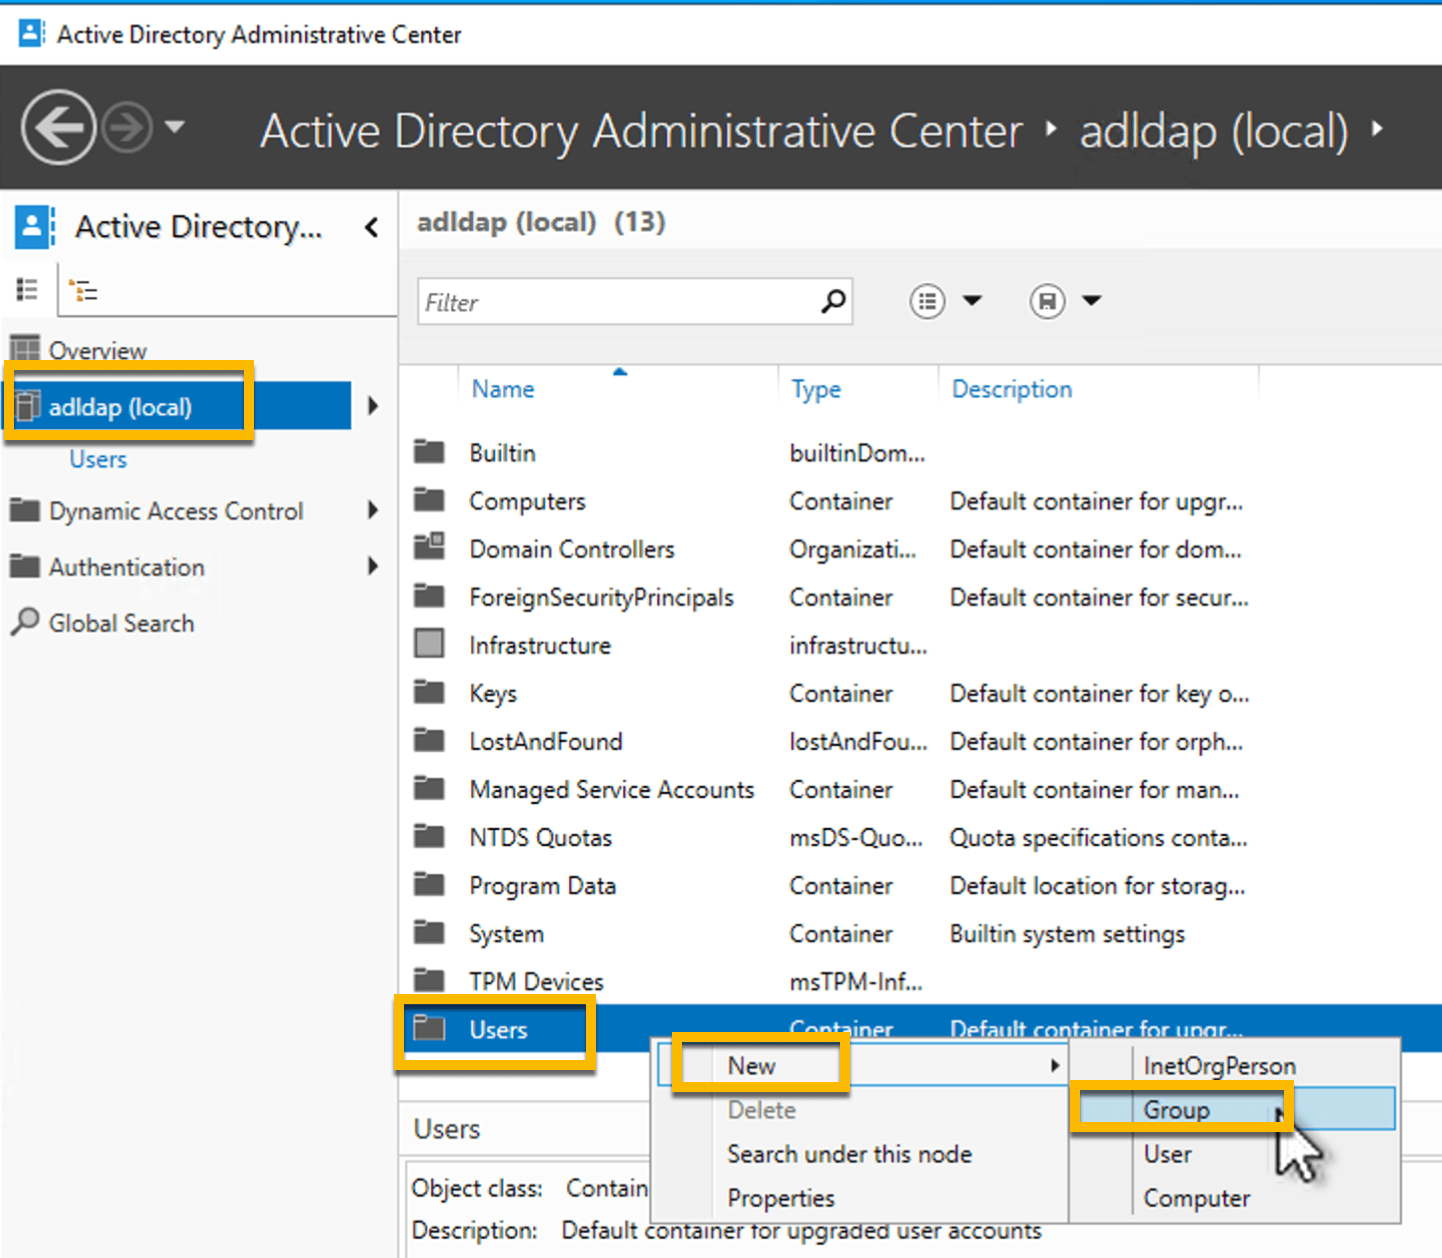Choose Properties in the context menu
The width and height of the screenshot is (1442, 1258).
pos(862,1198)
